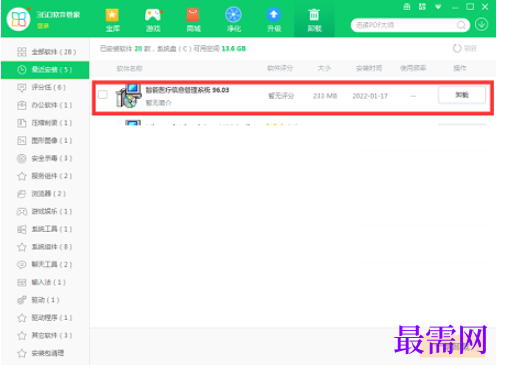Open the title bar dropdown menu arrow

pyautogui.click(x=438, y=7)
